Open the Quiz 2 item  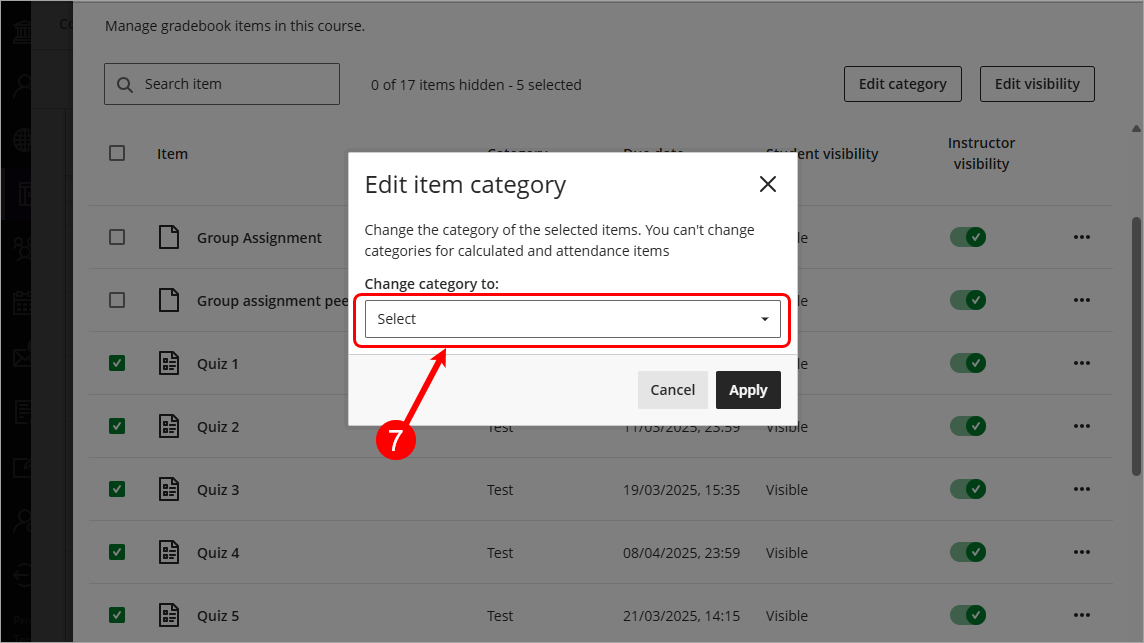(217, 427)
